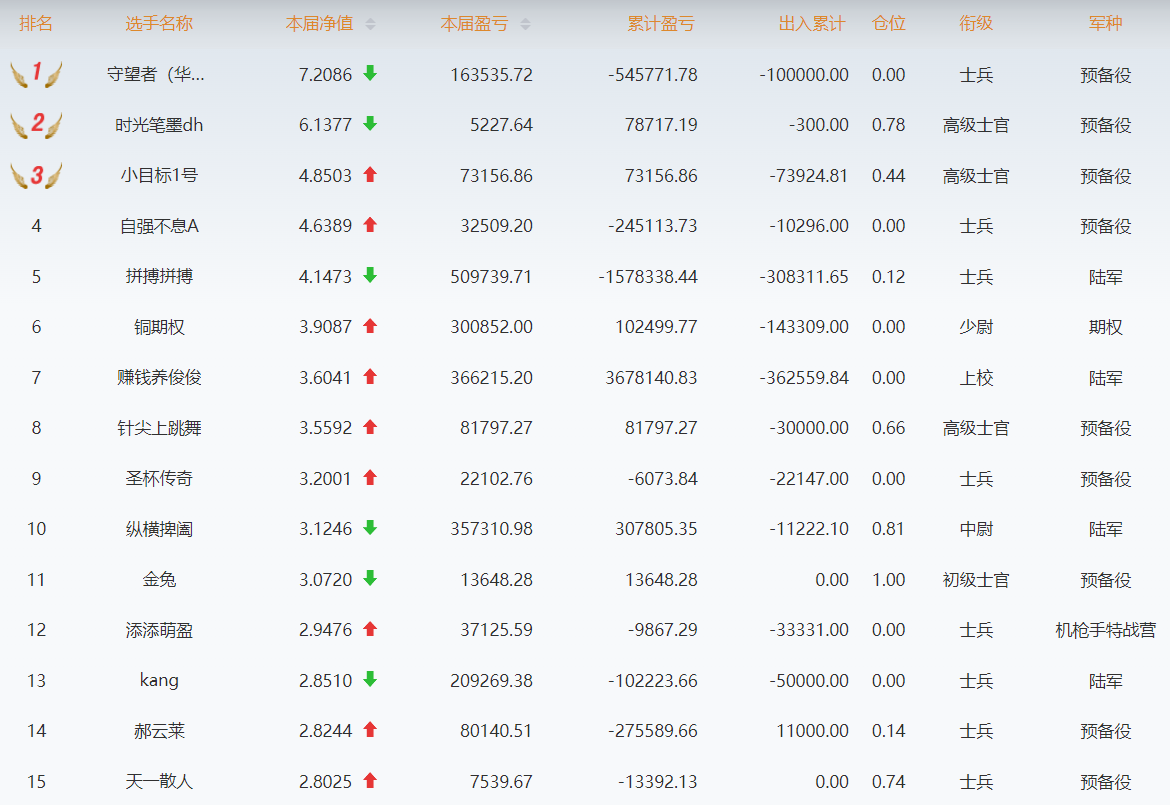Select the 本届盈亏 value 163535.72
This screenshot has height=805, width=1170.
coord(492,75)
